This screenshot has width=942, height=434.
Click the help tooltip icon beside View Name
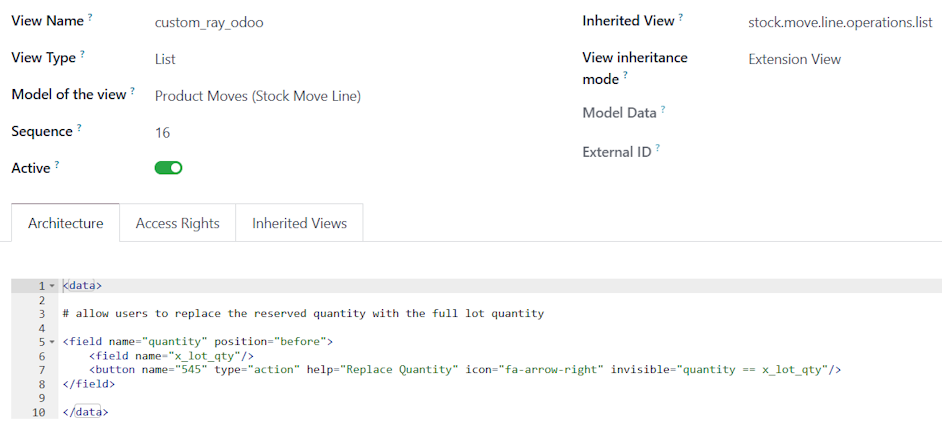click(x=90, y=17)
